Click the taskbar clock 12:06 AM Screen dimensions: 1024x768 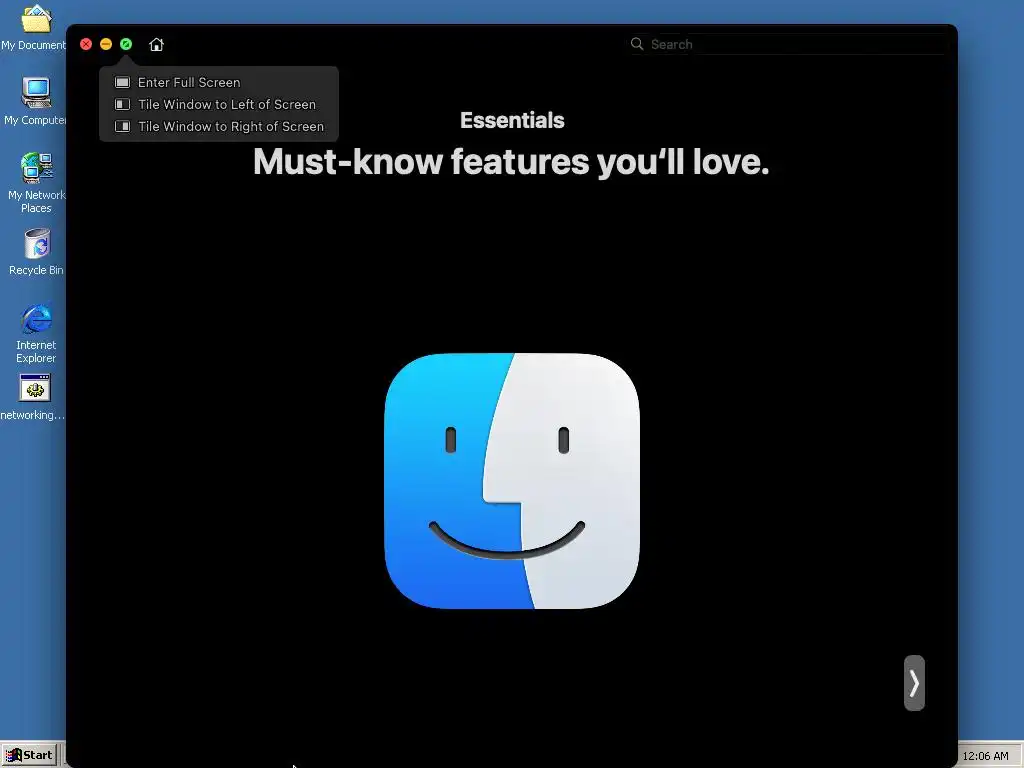click(985, 756)
